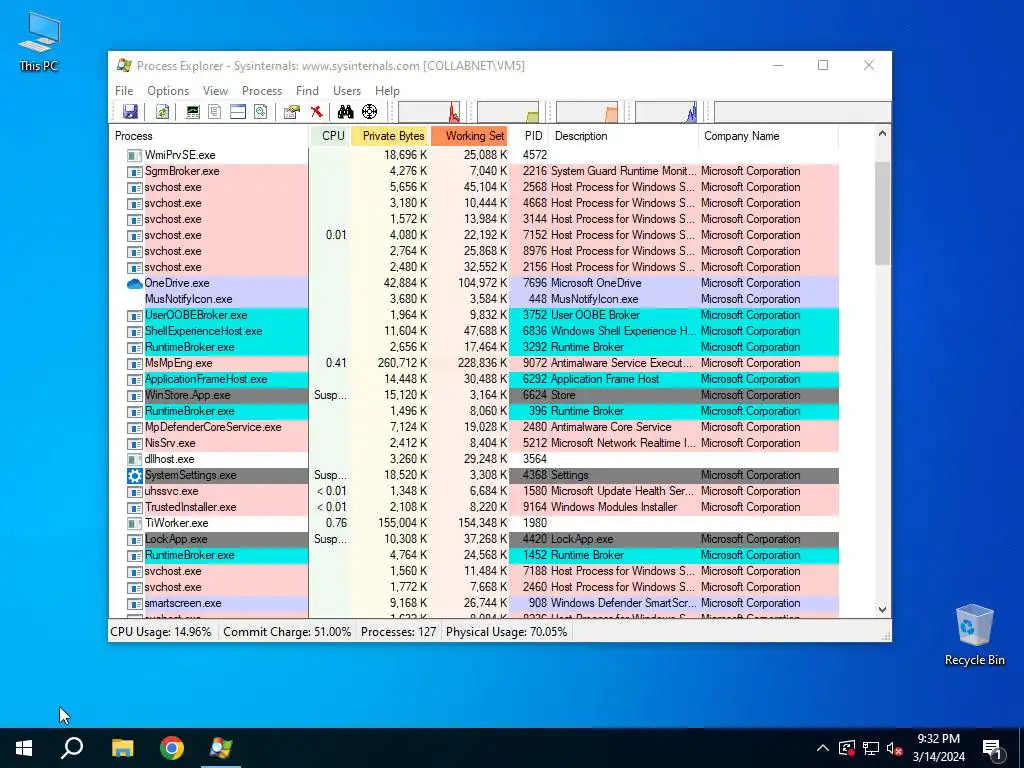Click the Refresh Now toolbar icon

[x=162, y=112]
